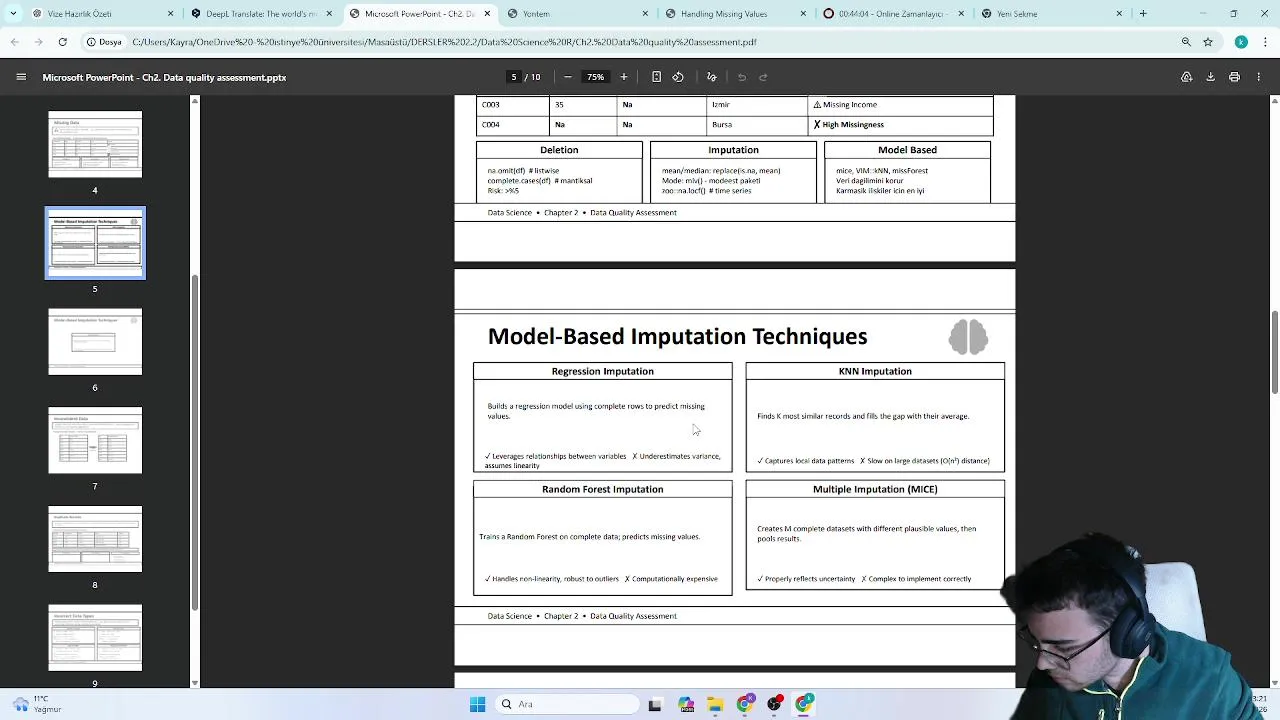
Task: Open weather widget showing Yağmur
Action: [x=37, y=704]
